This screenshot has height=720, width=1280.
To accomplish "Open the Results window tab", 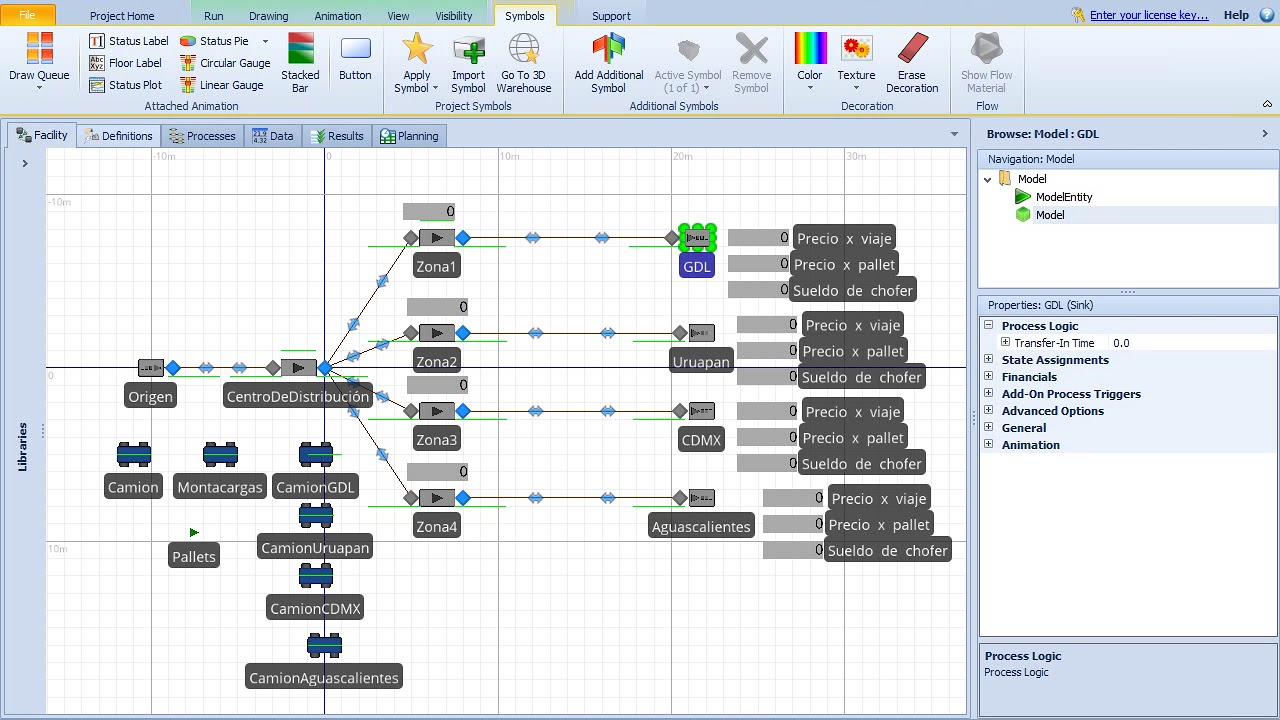I will click(x=337, y=136).
